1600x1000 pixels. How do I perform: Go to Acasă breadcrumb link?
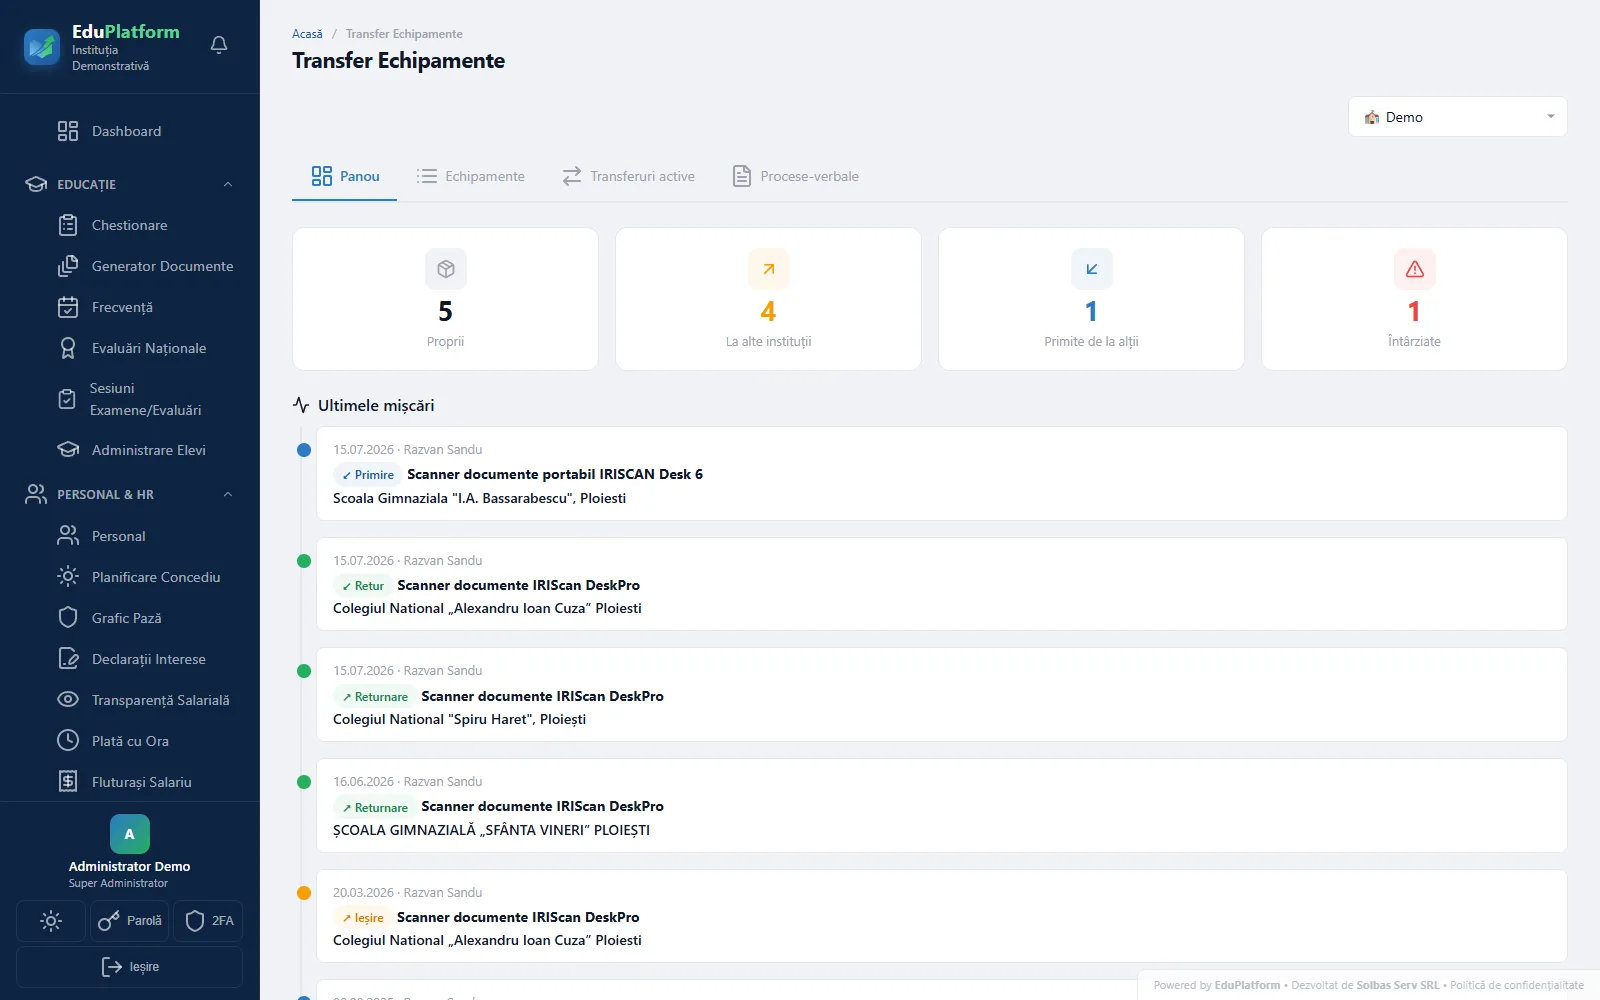coord(307,34)
